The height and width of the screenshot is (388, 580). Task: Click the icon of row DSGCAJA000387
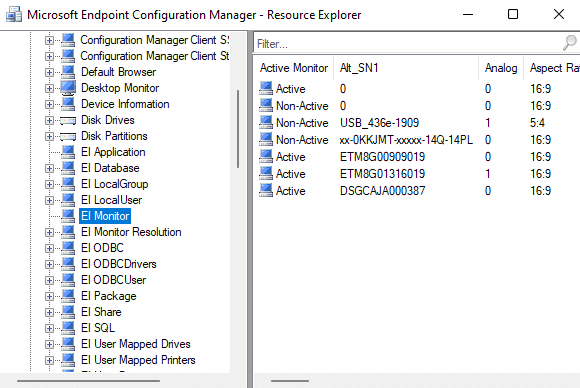[266, 190]
